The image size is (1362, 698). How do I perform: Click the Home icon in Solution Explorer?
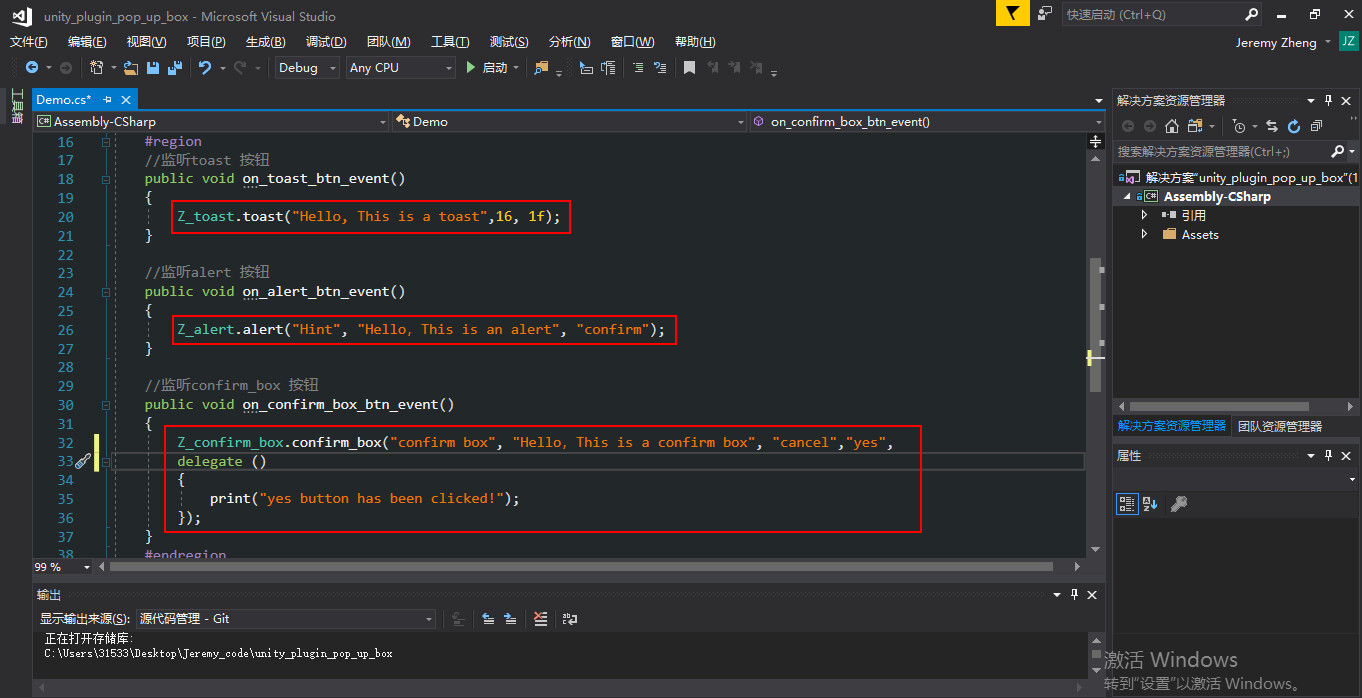pyautogui.click(x=1173, y=126)
